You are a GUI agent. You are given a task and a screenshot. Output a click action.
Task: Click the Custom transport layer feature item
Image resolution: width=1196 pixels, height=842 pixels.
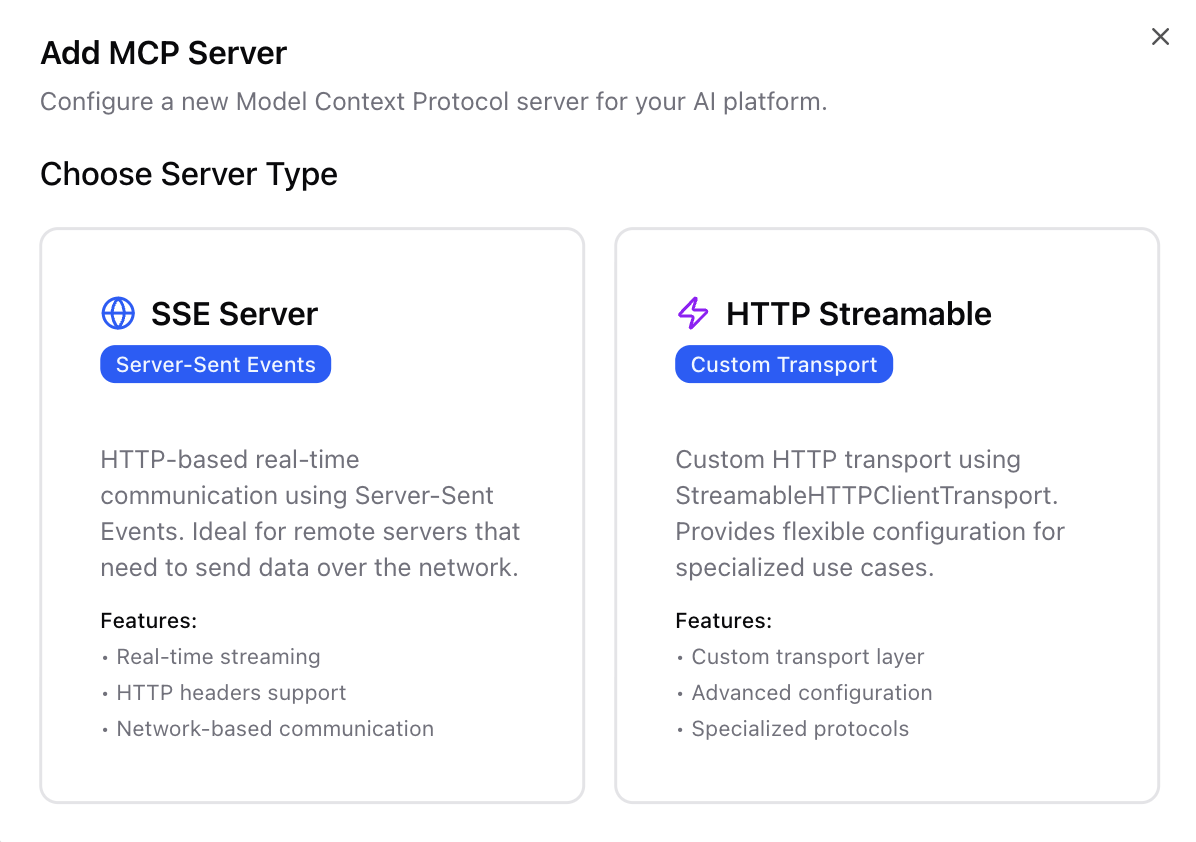point(807,657)
